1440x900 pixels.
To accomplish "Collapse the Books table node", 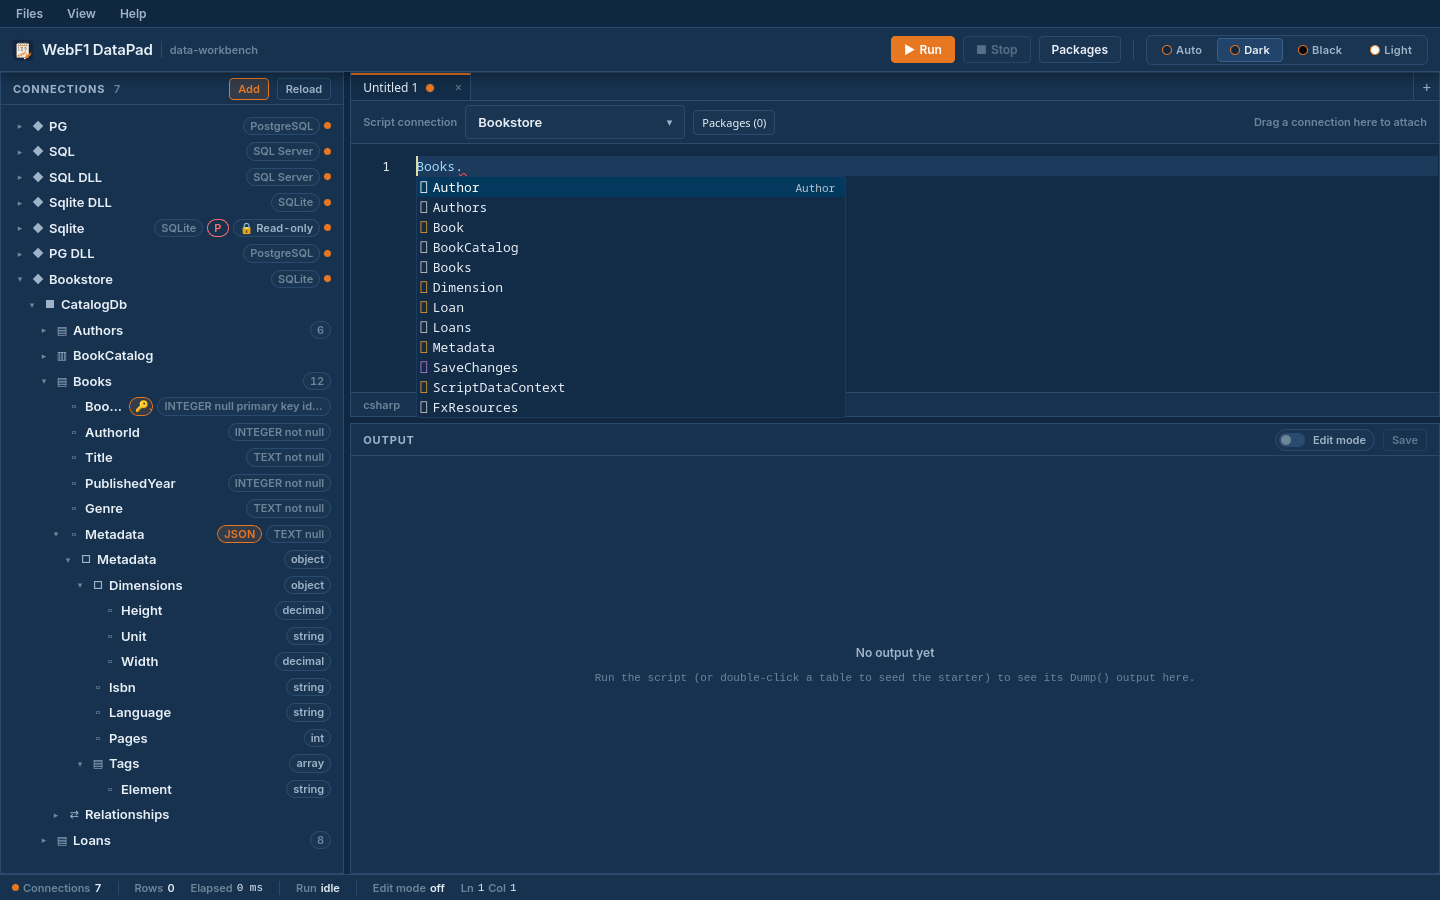I will 43,382.
